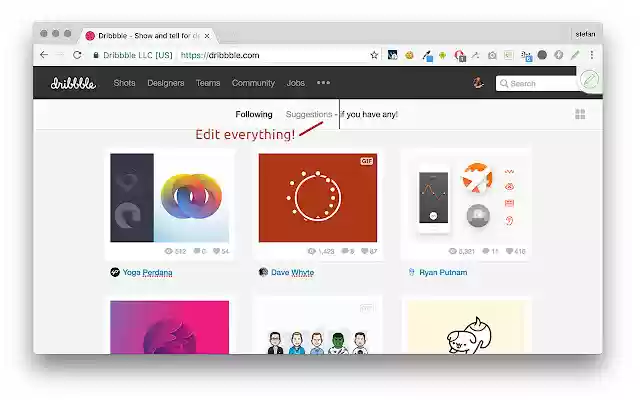The image size is (640, 400).
Task: Open Ryan Putnam's profile link
Action: point(443,272)
